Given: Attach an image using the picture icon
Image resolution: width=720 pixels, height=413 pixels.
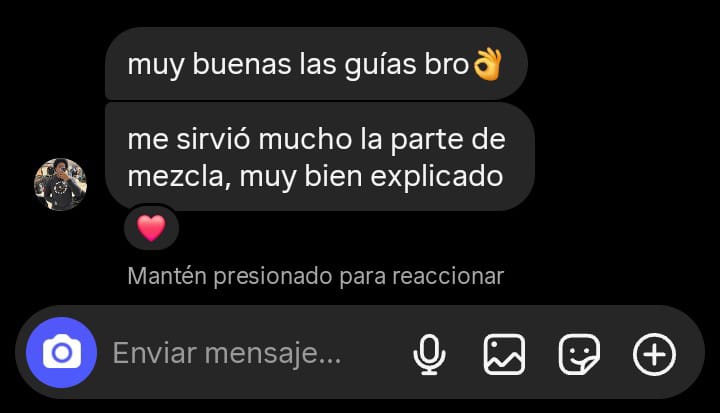Looking at the screenshot, I should pos(504,354).
